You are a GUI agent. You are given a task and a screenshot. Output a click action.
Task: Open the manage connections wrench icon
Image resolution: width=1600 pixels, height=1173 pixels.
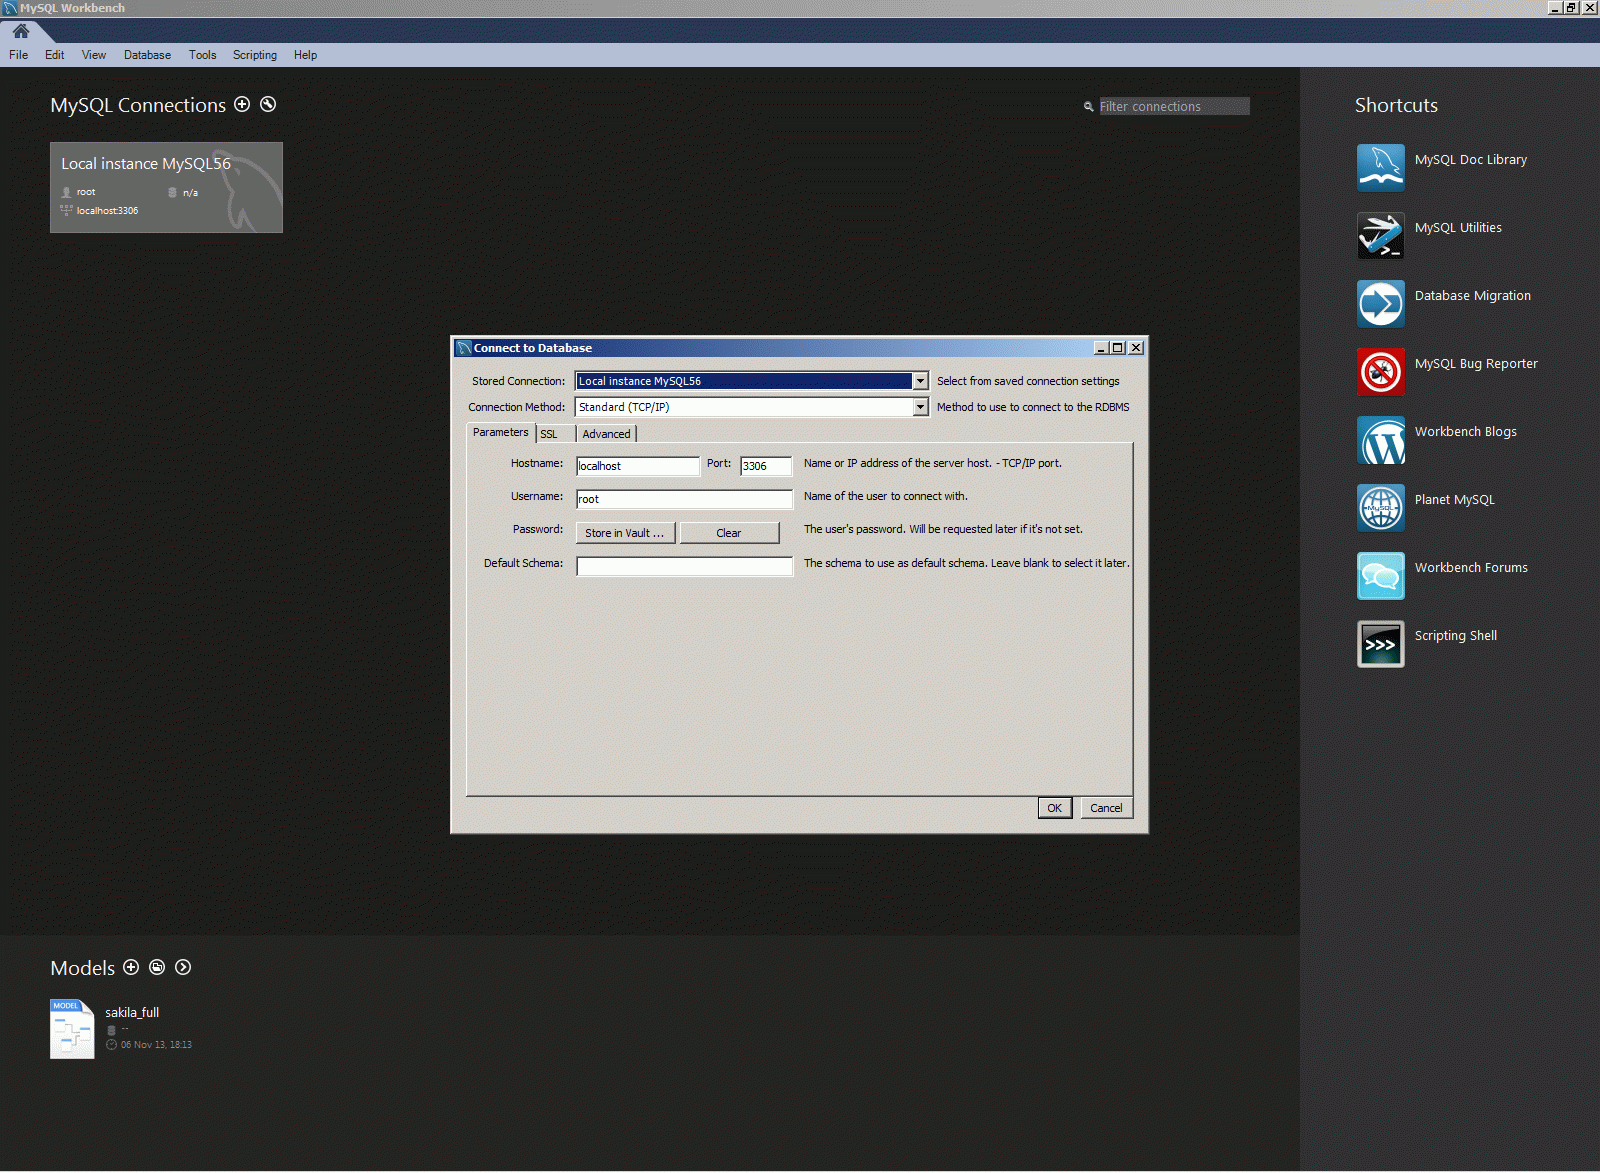coord(268,104)
